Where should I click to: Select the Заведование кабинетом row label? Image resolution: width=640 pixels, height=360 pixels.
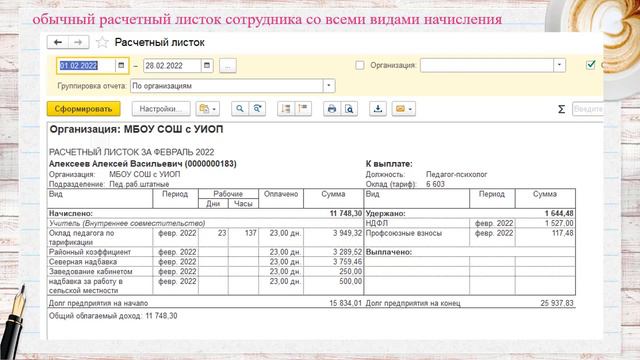(91, 271)
